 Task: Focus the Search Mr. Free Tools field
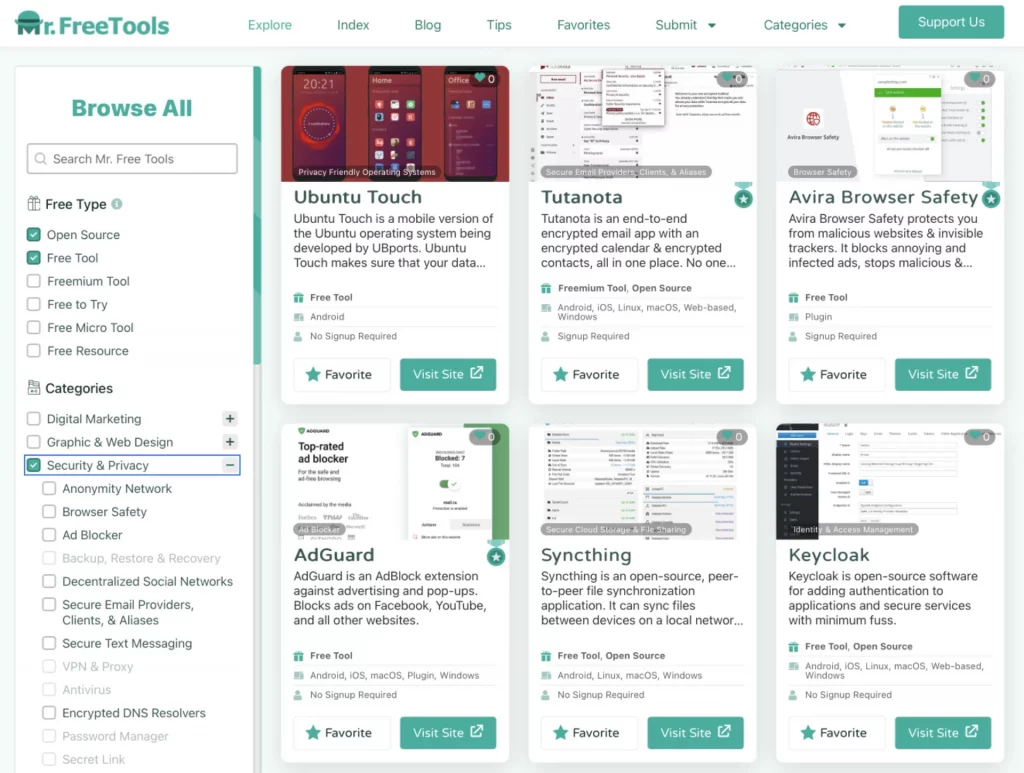pyautogui.click(x=132, y=159)
